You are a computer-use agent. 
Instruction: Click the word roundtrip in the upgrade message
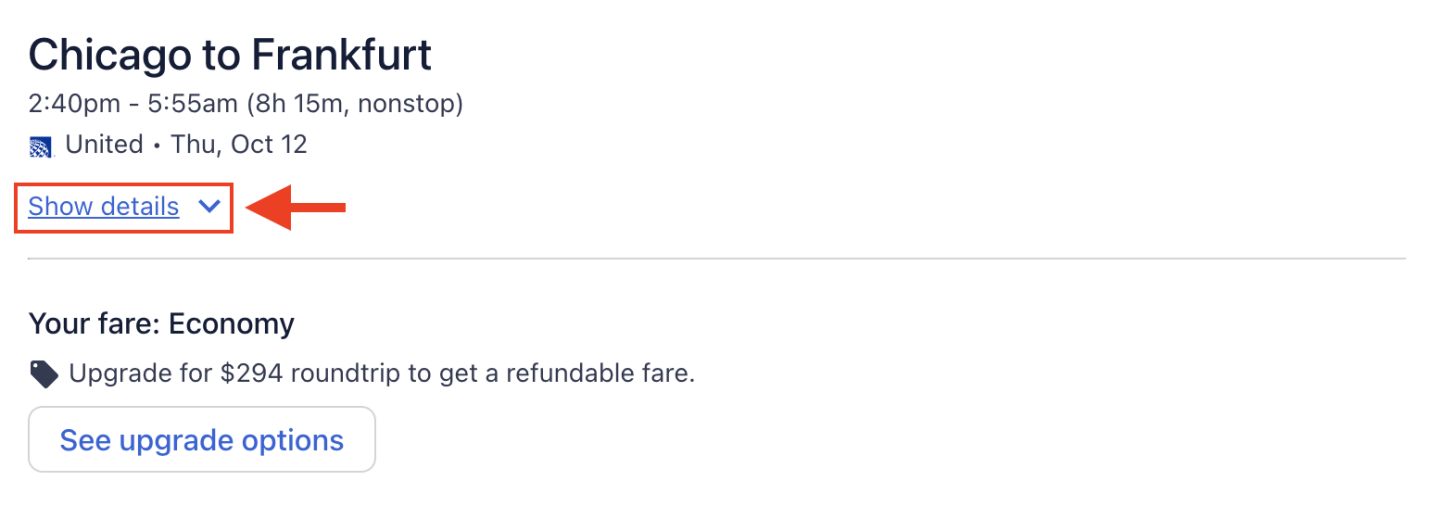coord(345,375)
